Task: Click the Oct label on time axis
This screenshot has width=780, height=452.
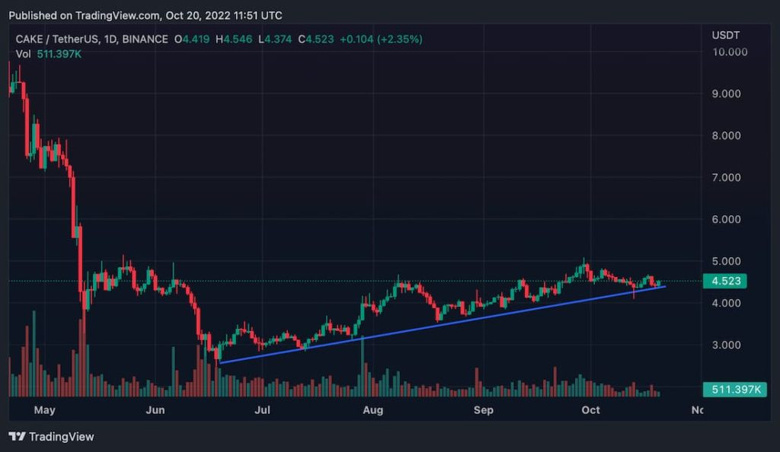Action: (x=590, y=409)
